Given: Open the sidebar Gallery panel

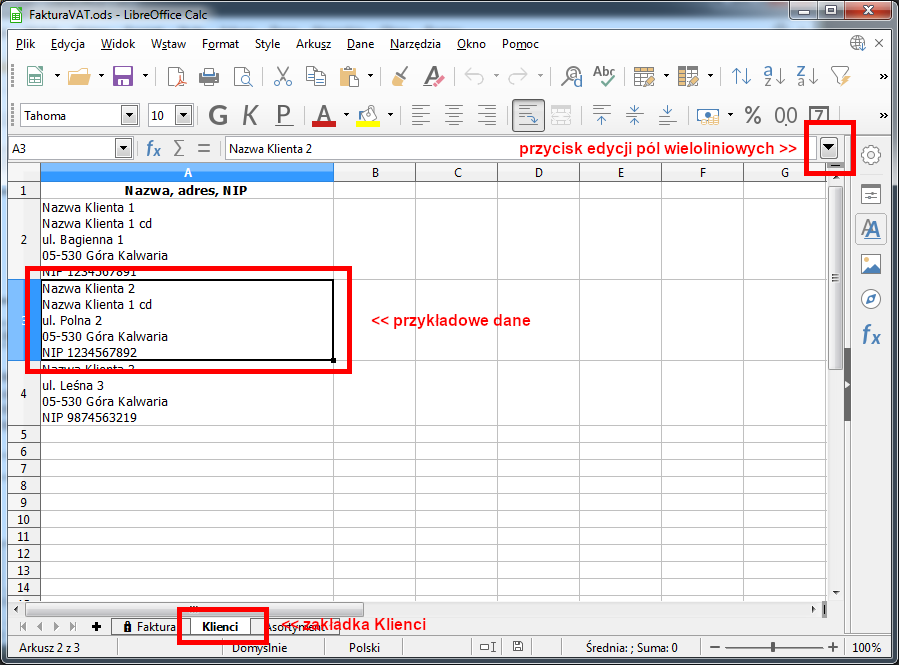Looking at the screenshot, I should pos(871,264).
